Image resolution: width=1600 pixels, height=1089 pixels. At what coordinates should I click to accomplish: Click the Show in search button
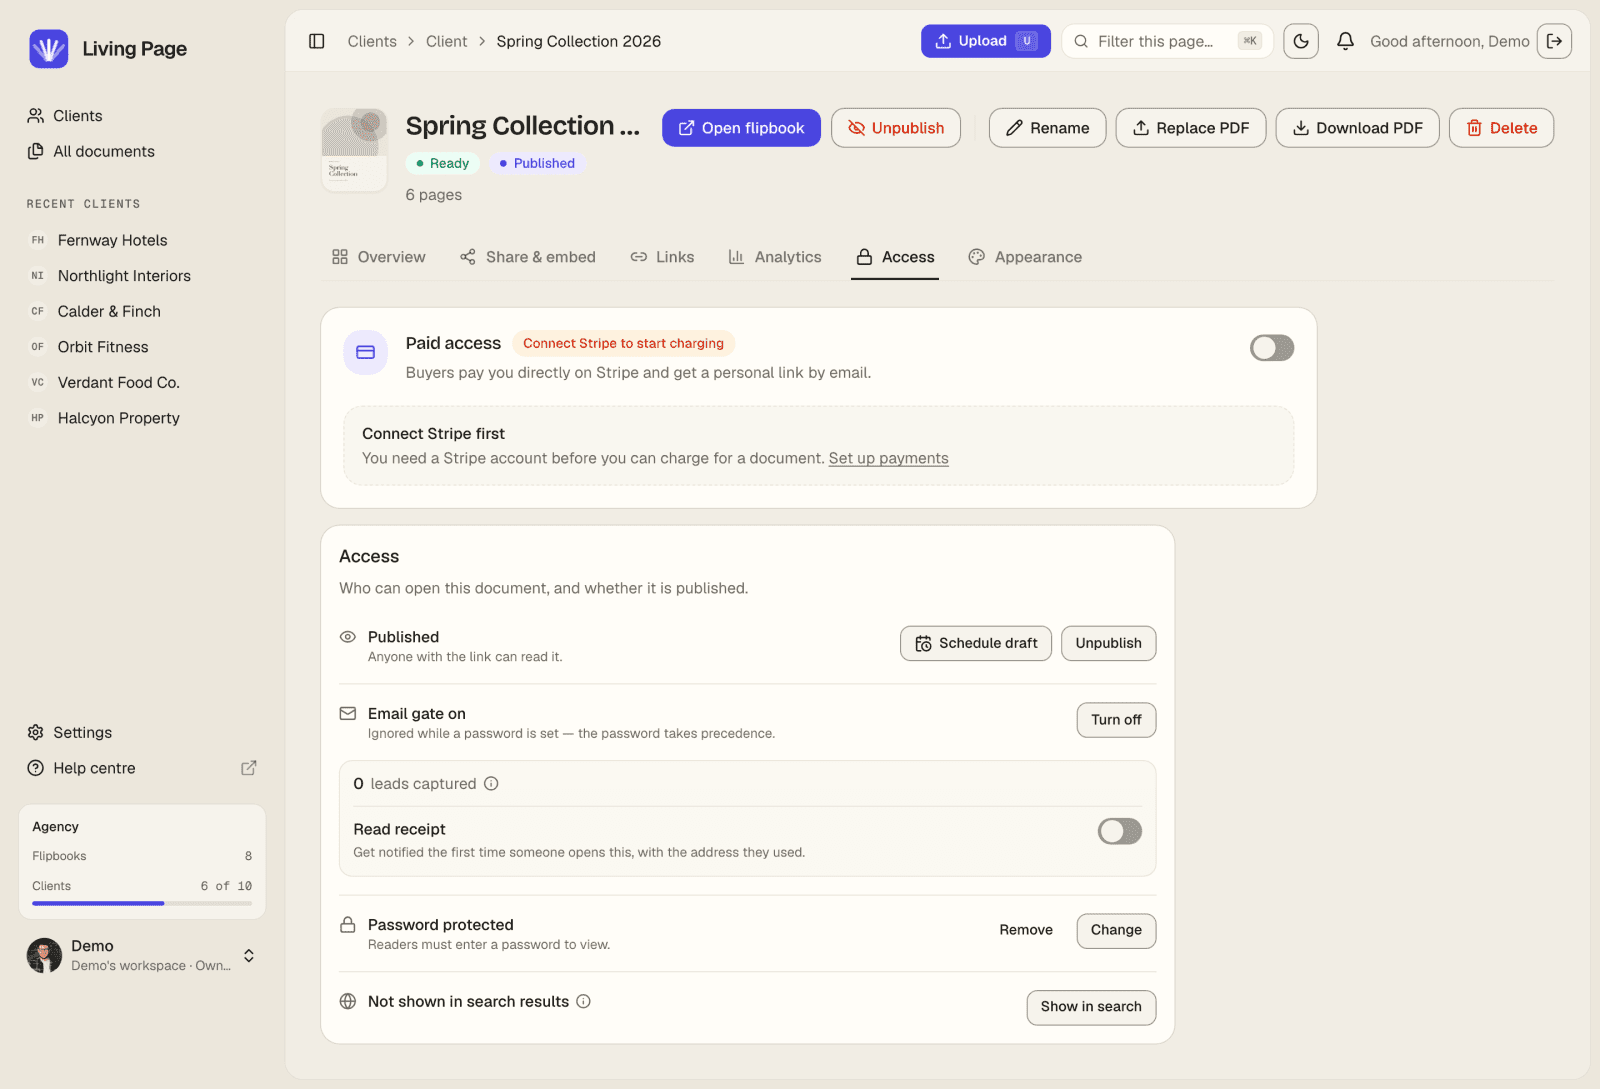click(x=1091, y=1007)
